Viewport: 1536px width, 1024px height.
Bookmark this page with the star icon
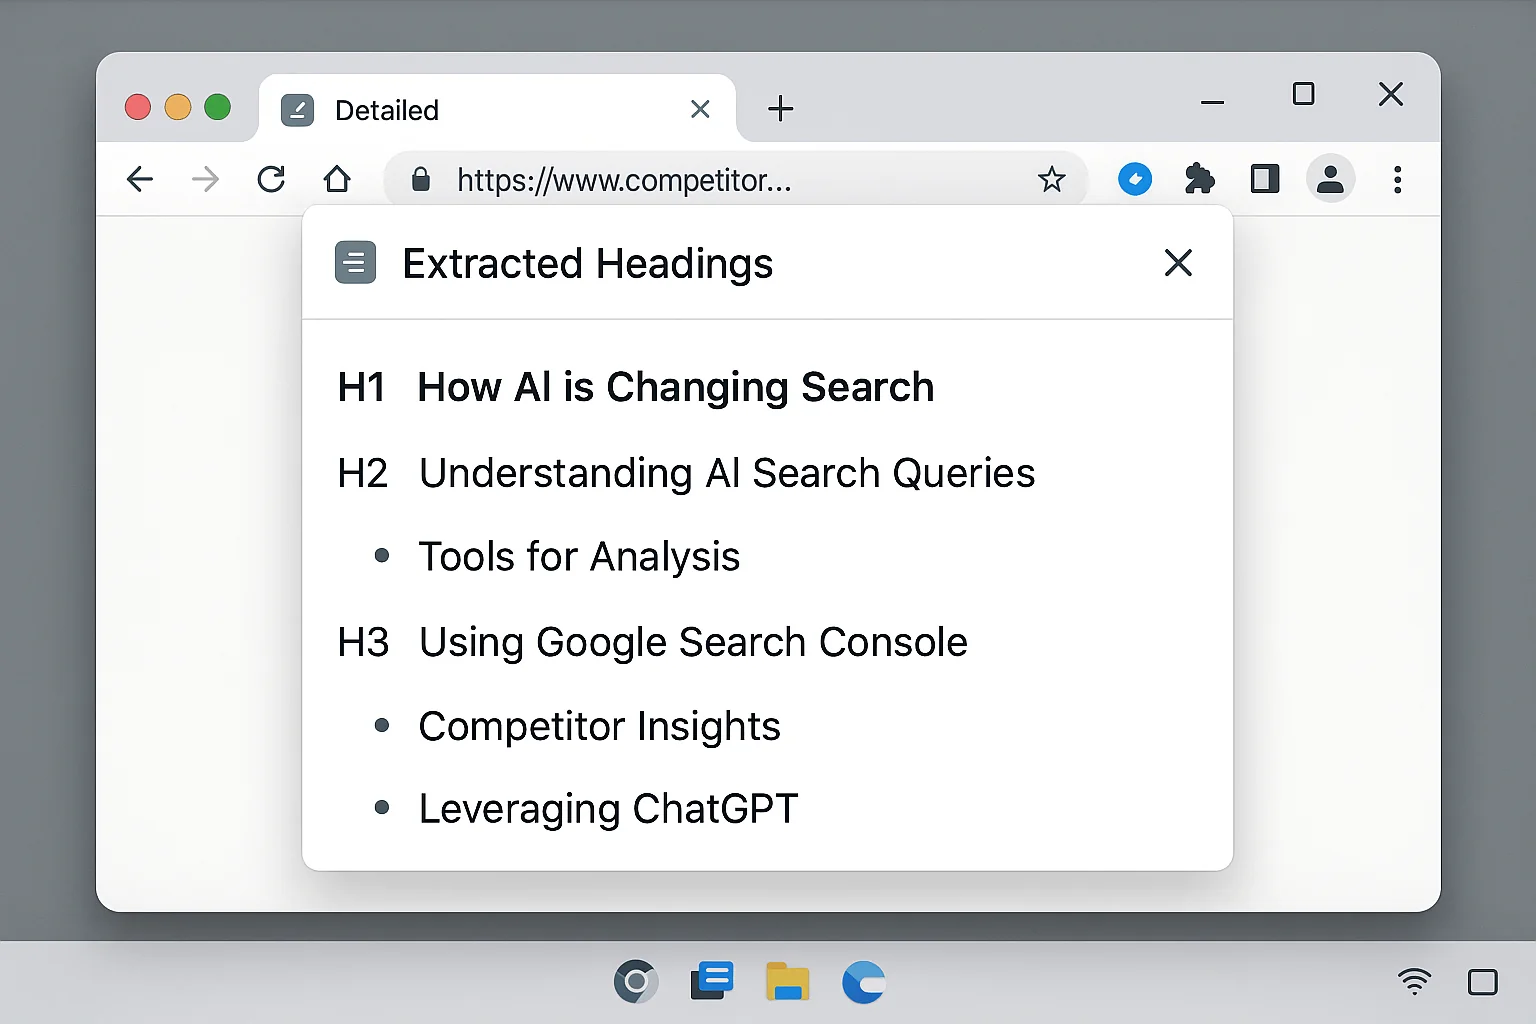point(1052,179)
